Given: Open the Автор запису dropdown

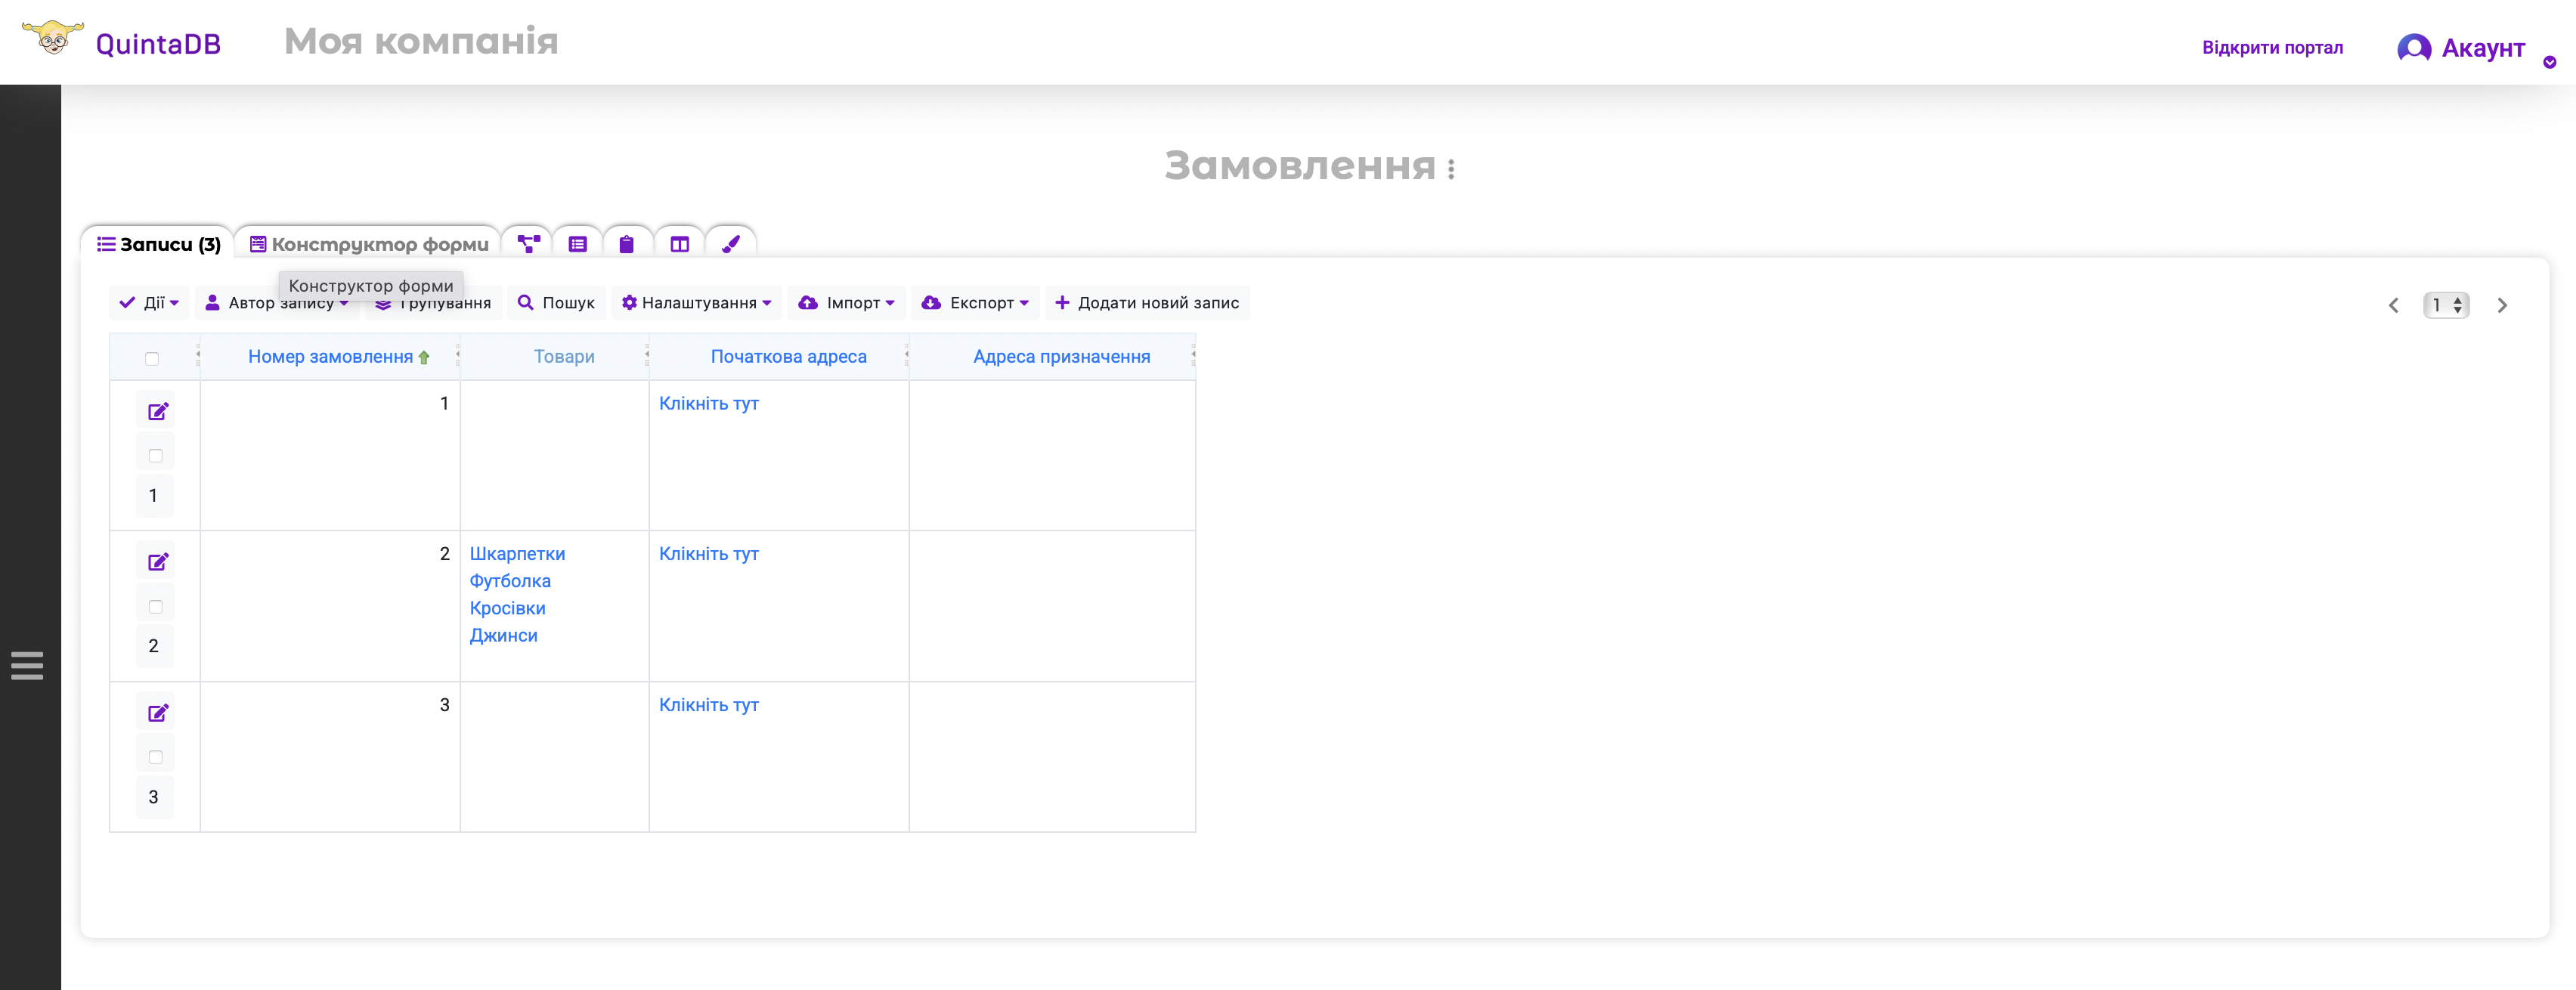Looking at the screenshot, I should pyautogui.click(x=277, y=303).
